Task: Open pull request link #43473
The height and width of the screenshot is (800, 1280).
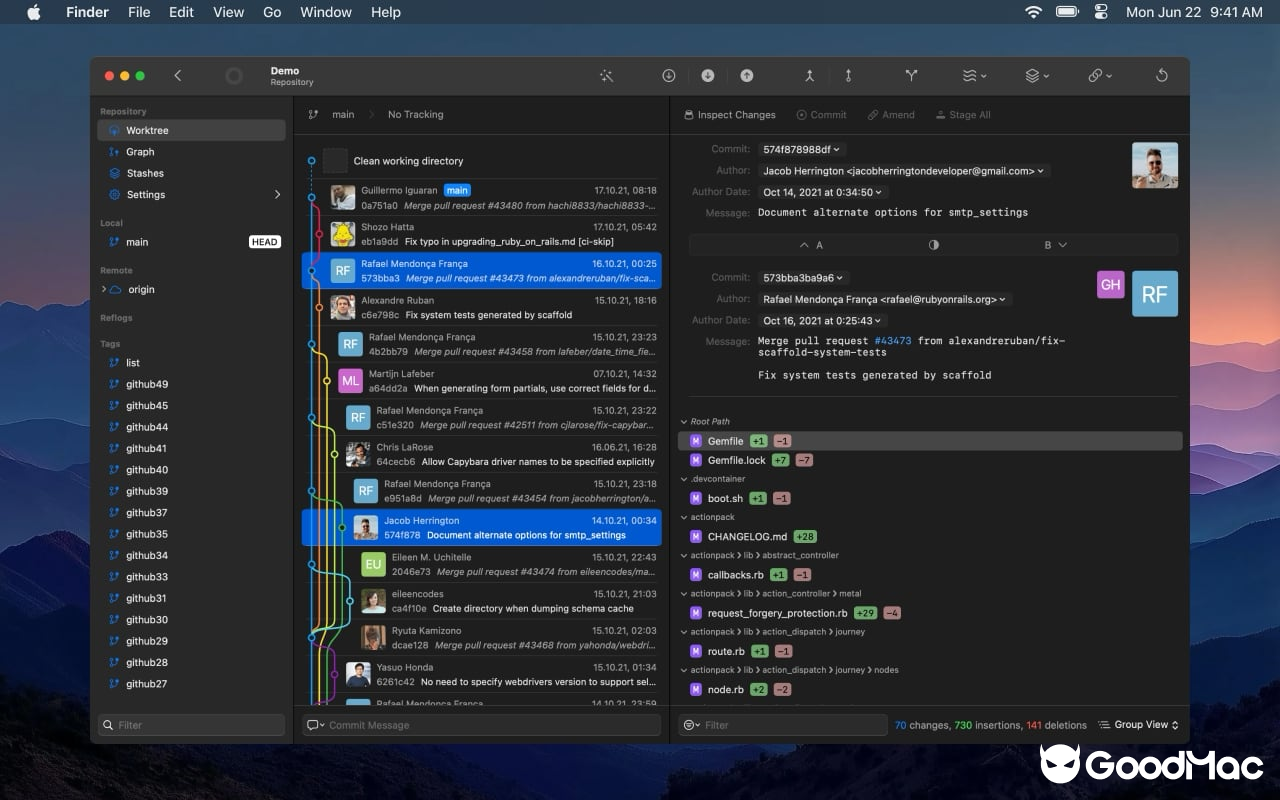Action: [x=893, y=341]
